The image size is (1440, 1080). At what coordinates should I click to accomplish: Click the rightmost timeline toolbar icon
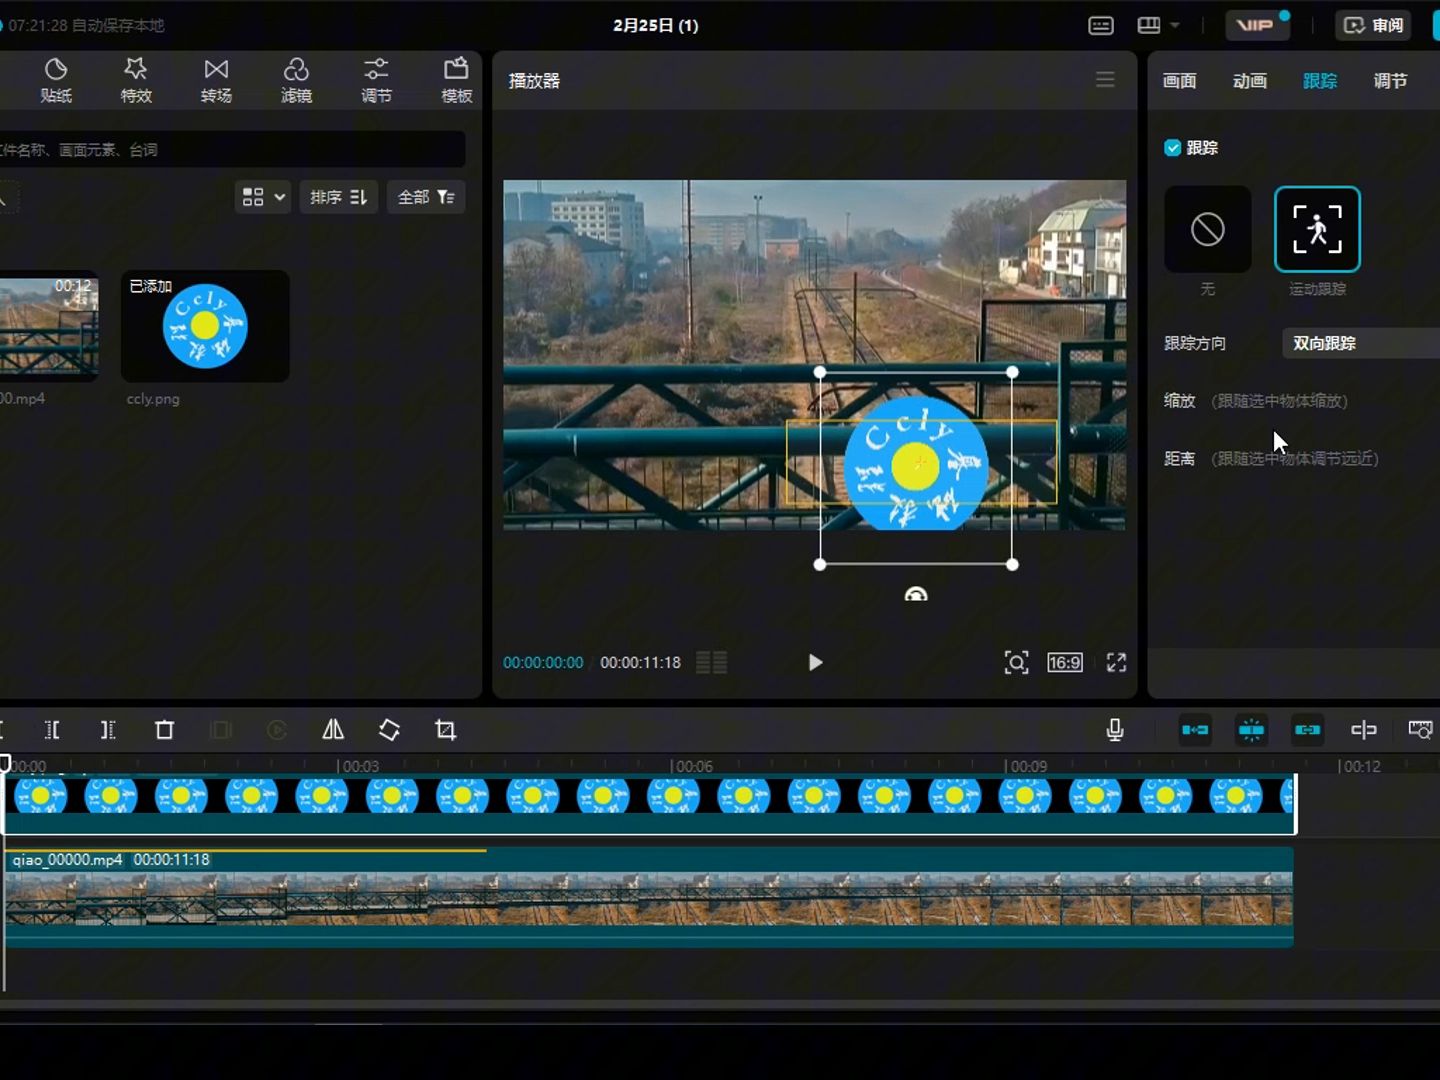(x=1420, y=730)
